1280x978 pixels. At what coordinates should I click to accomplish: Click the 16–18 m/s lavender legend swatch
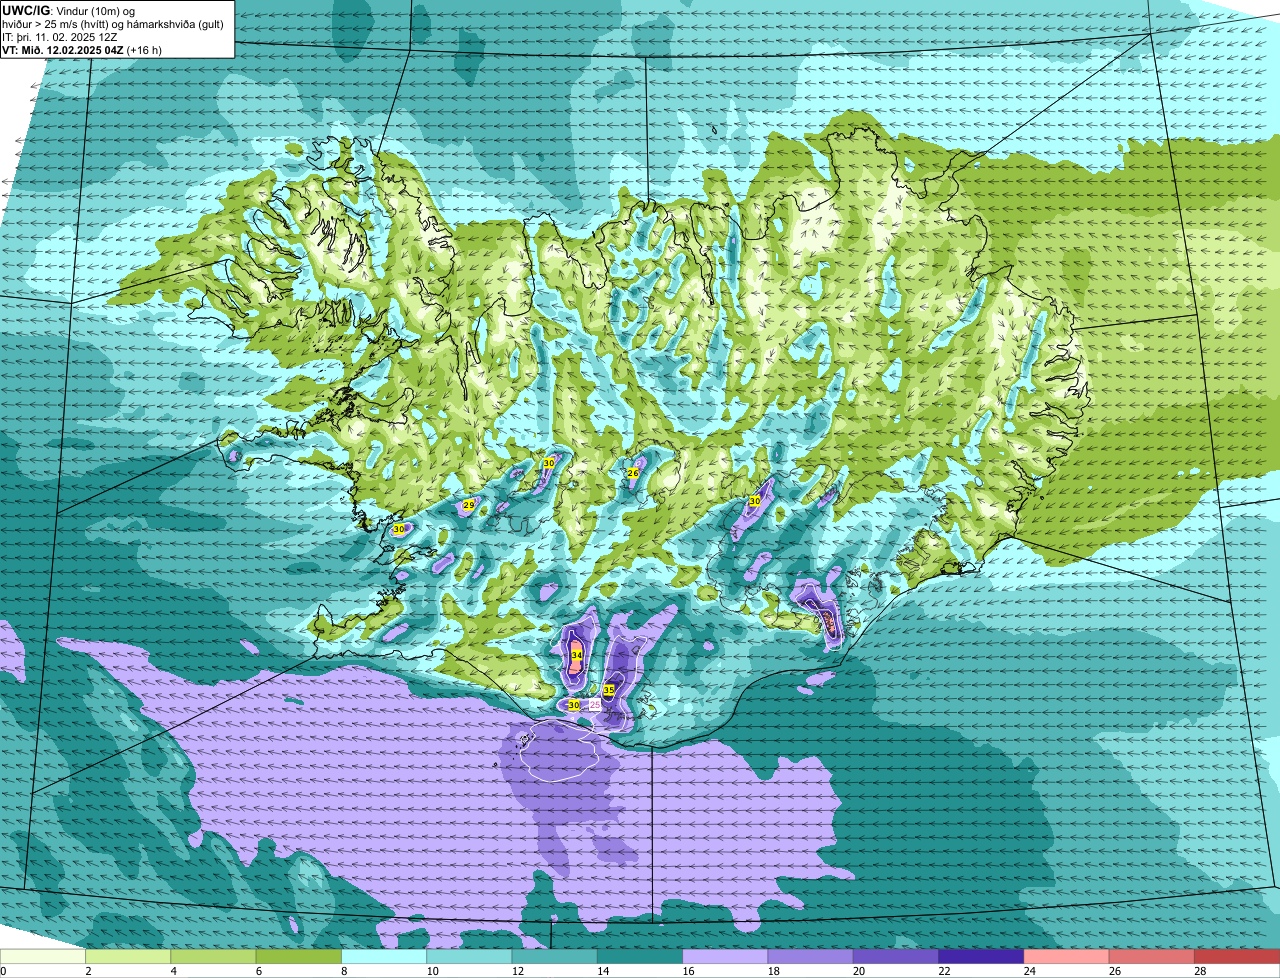(x=725, y=956)
